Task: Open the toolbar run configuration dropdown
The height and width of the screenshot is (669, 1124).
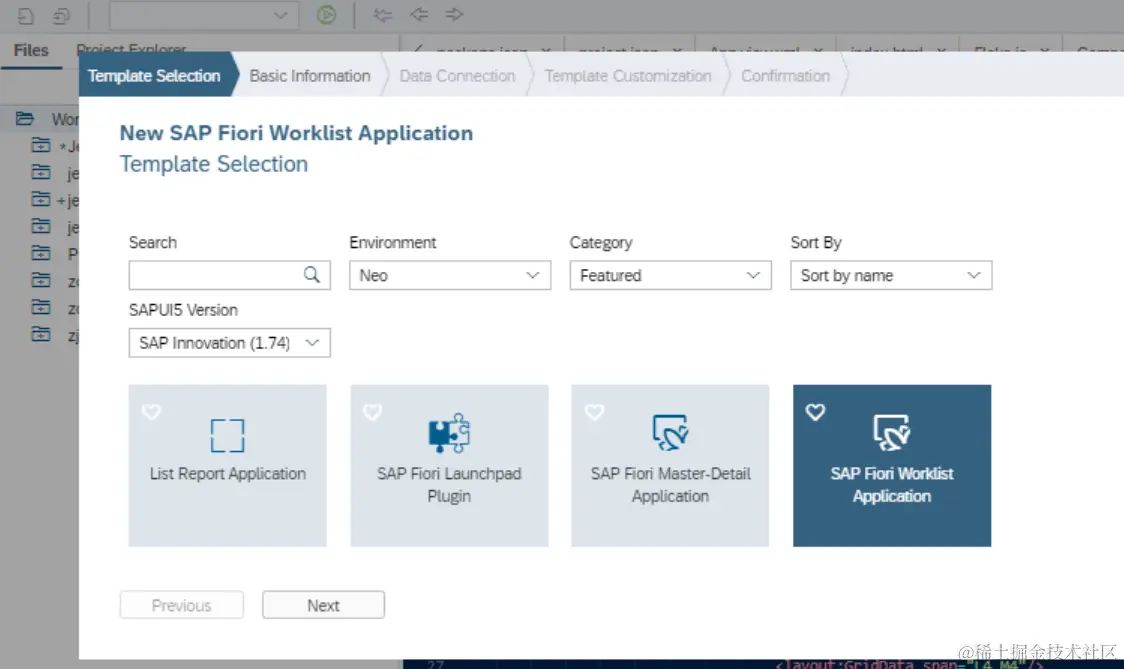Action: click(x=204, y=15)
